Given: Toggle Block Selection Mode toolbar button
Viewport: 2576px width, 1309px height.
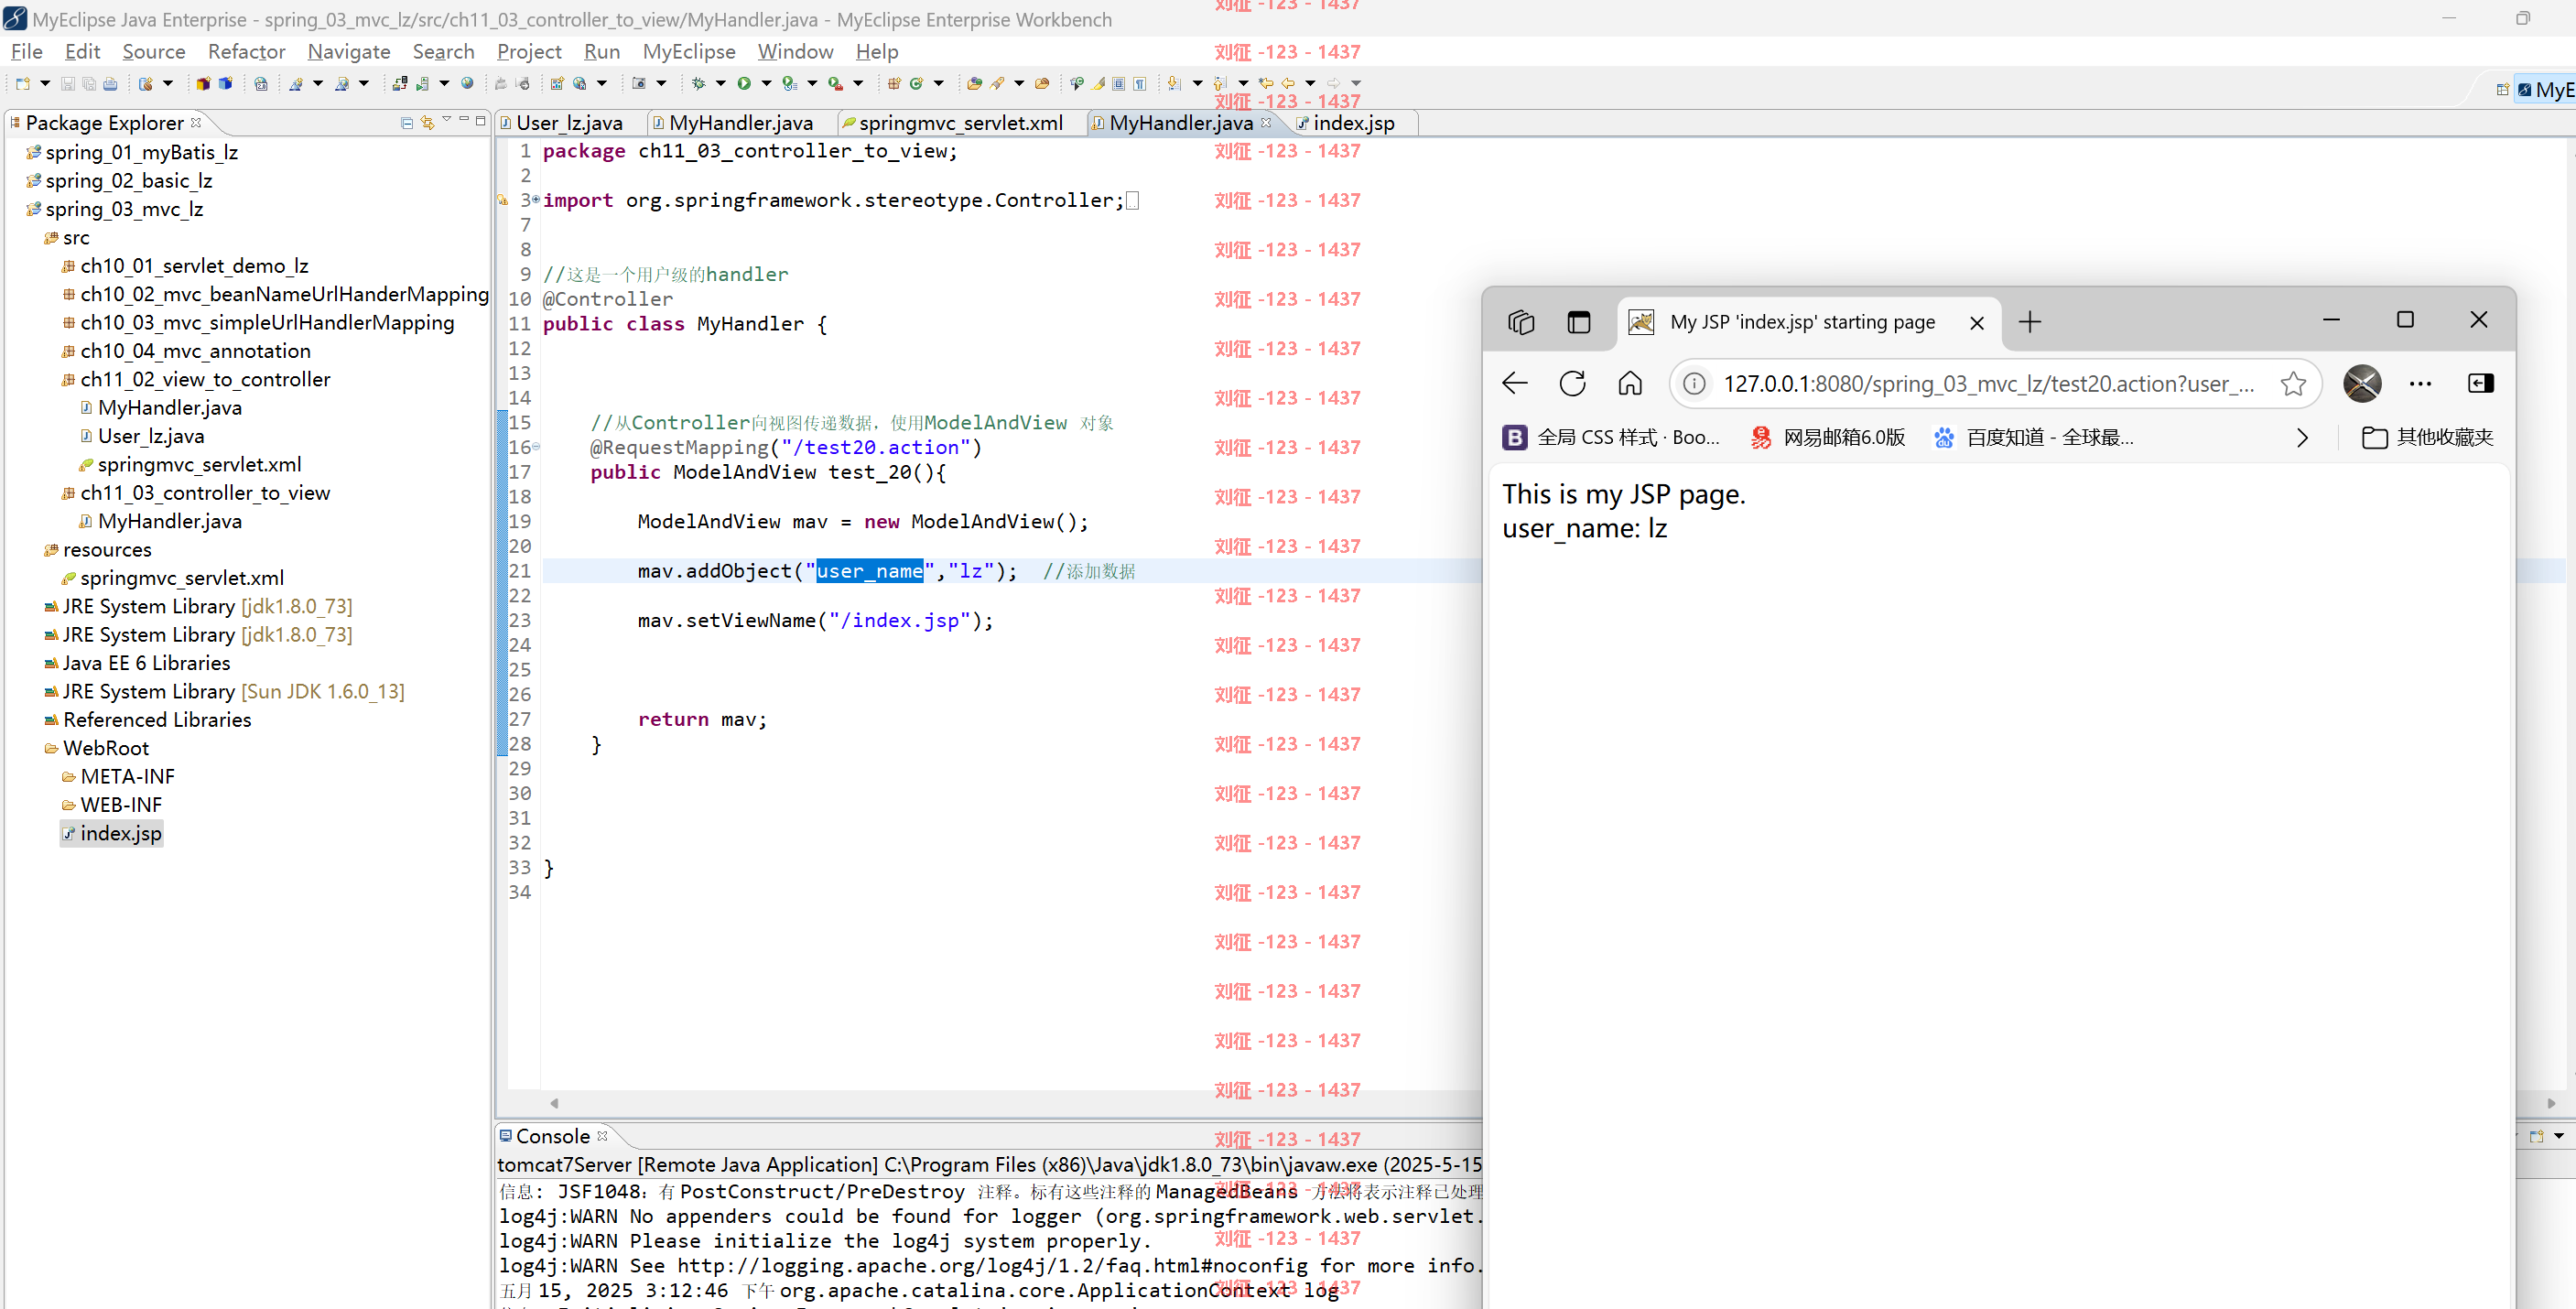Looking at the screenshot, I should click(1119, 84).
